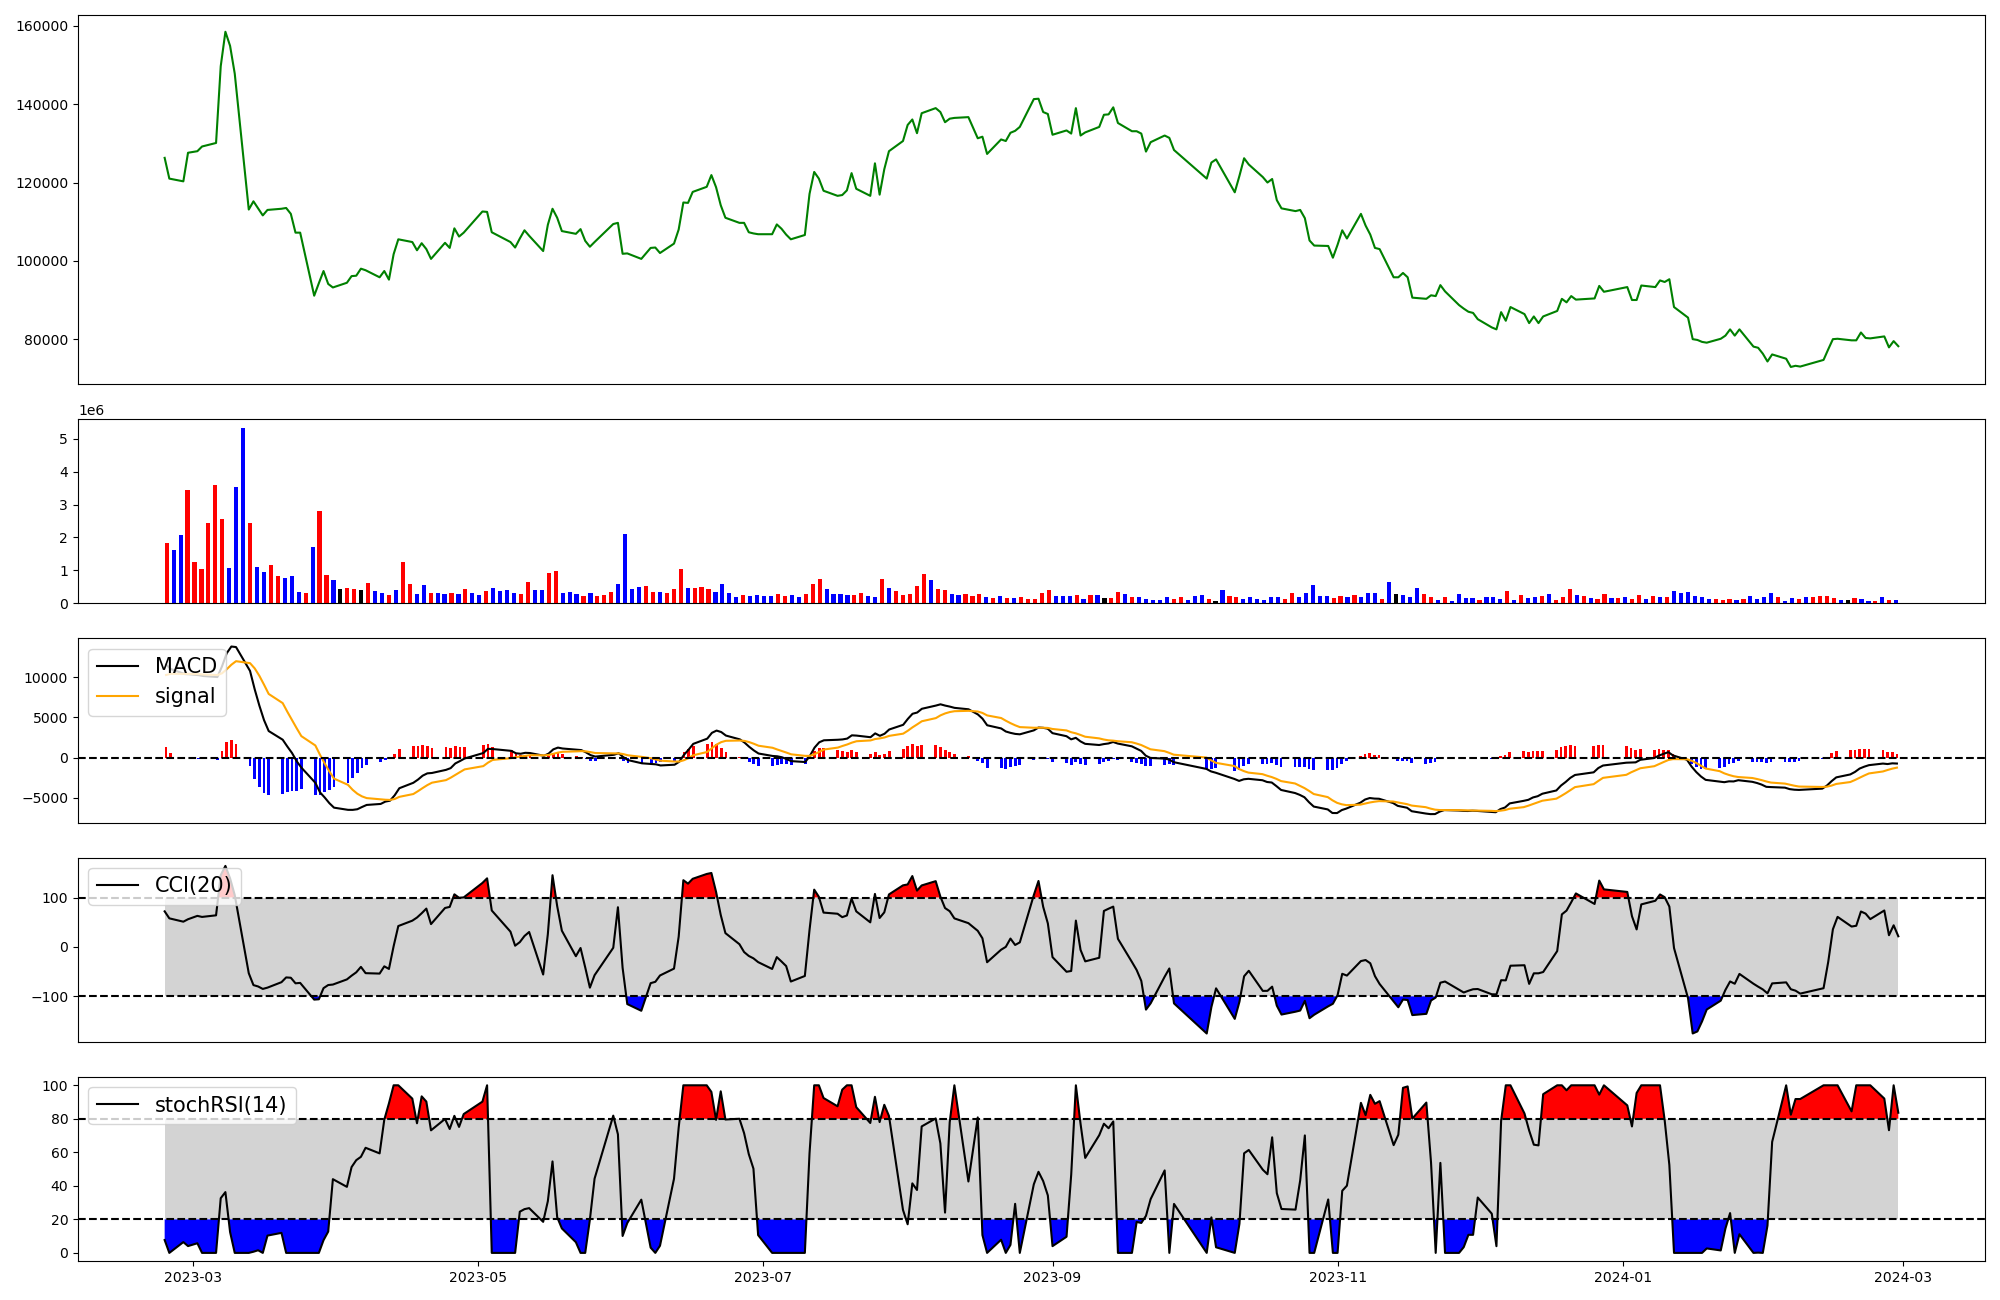Click the signal legend text
This screenshot has width=2000, height=1300.
[185, 697]
